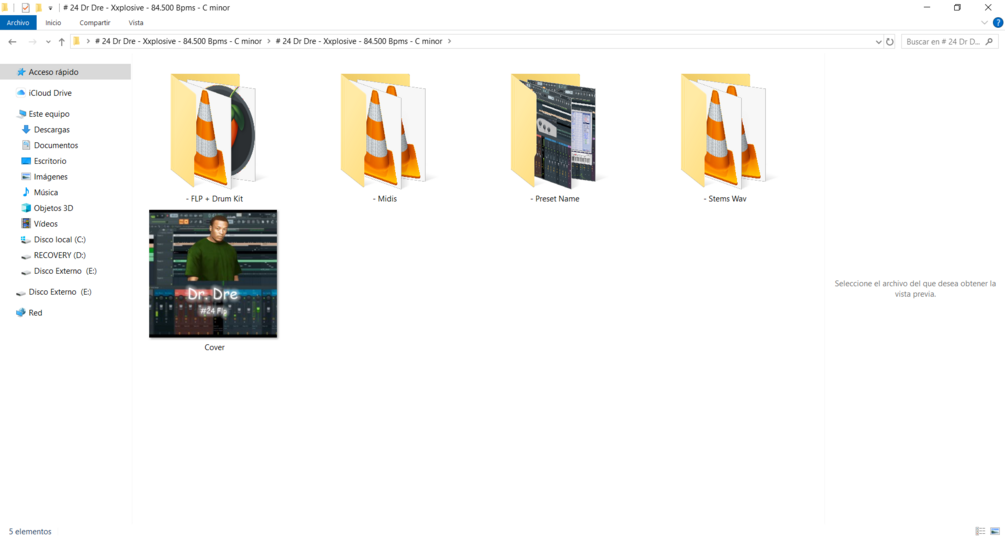
Task: Click the Vídeos film icon
Action: (x=26, y=224)
